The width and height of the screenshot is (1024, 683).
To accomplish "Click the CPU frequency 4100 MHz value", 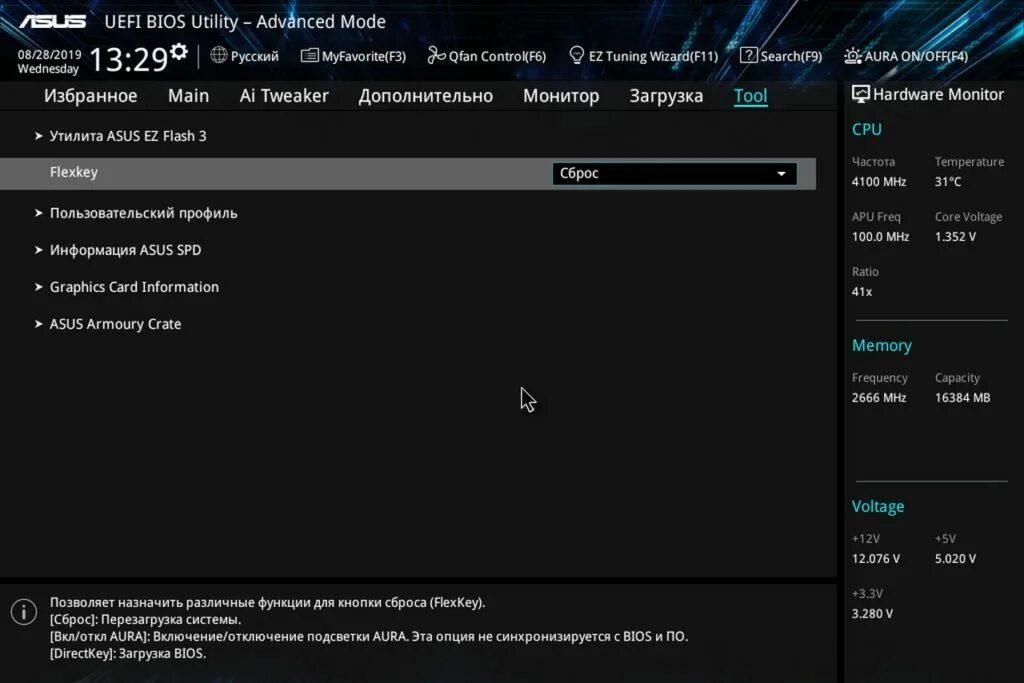I will [879, 182].
